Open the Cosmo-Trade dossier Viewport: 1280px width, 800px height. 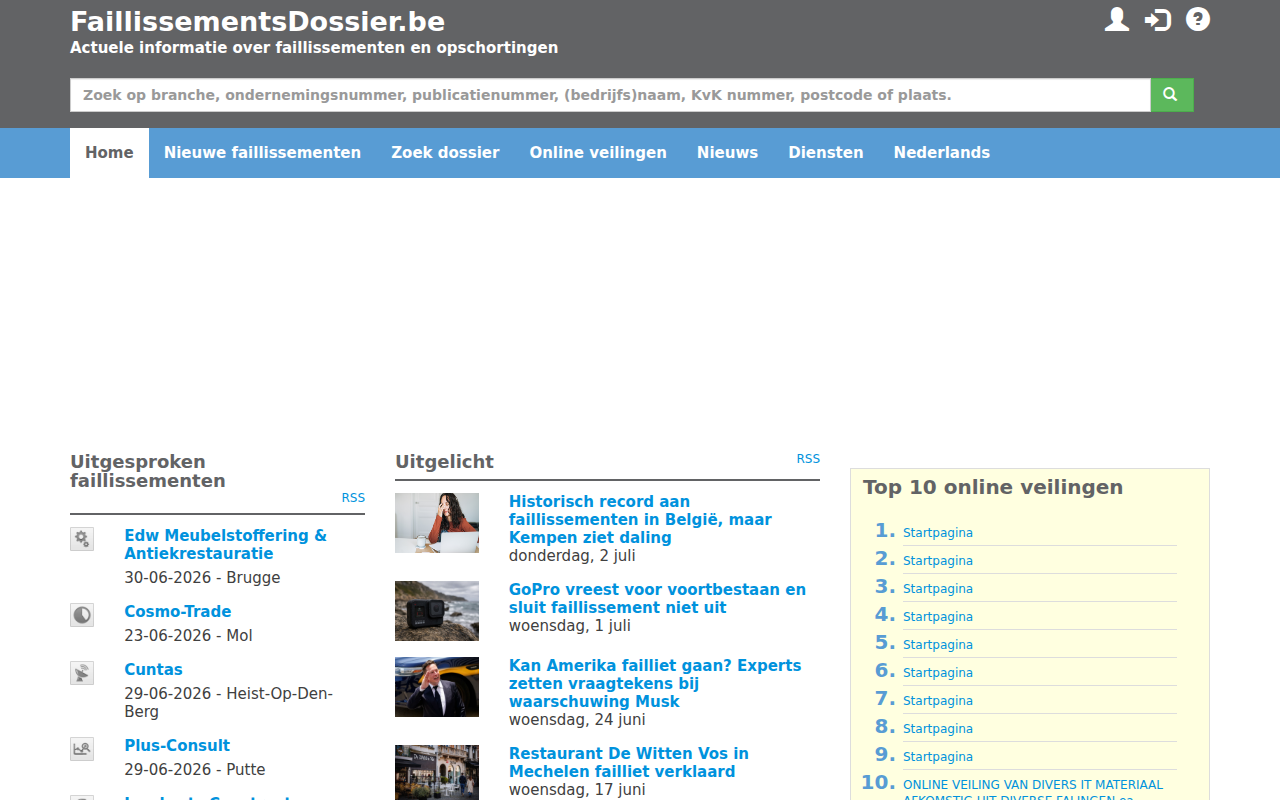tap(178, 612)
